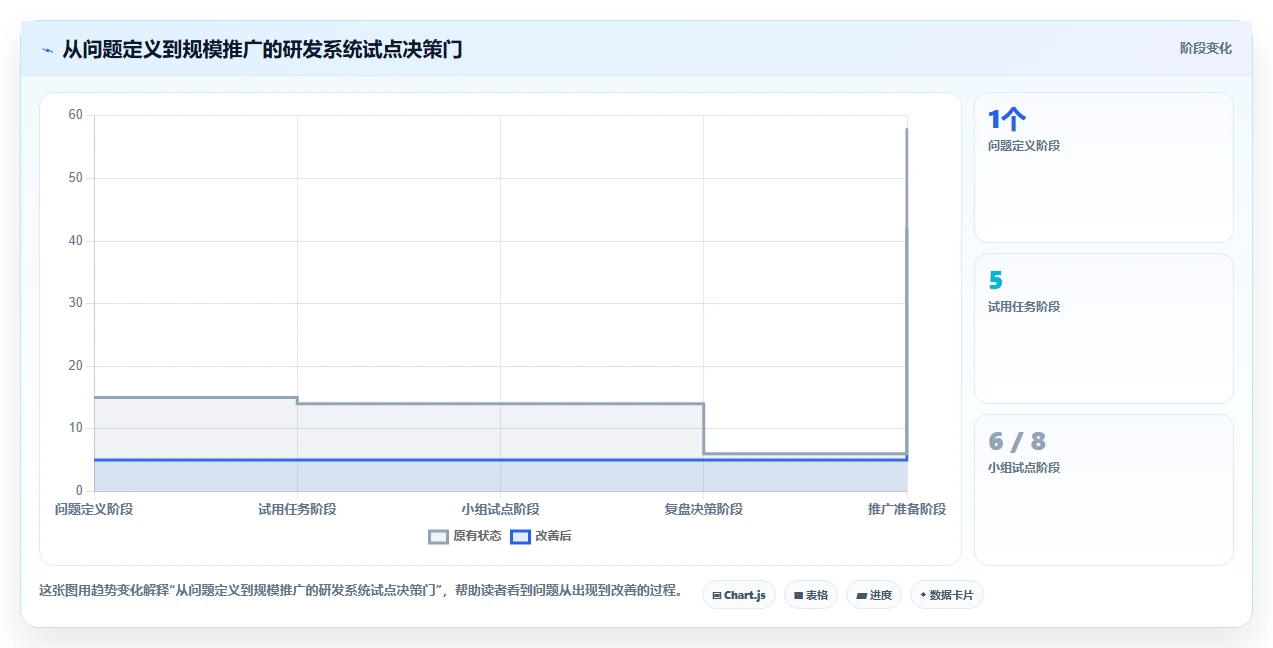Click the 复盘决策阶段 x-axis label
This screenshot has width=1273, height=648.
point(703,509)
